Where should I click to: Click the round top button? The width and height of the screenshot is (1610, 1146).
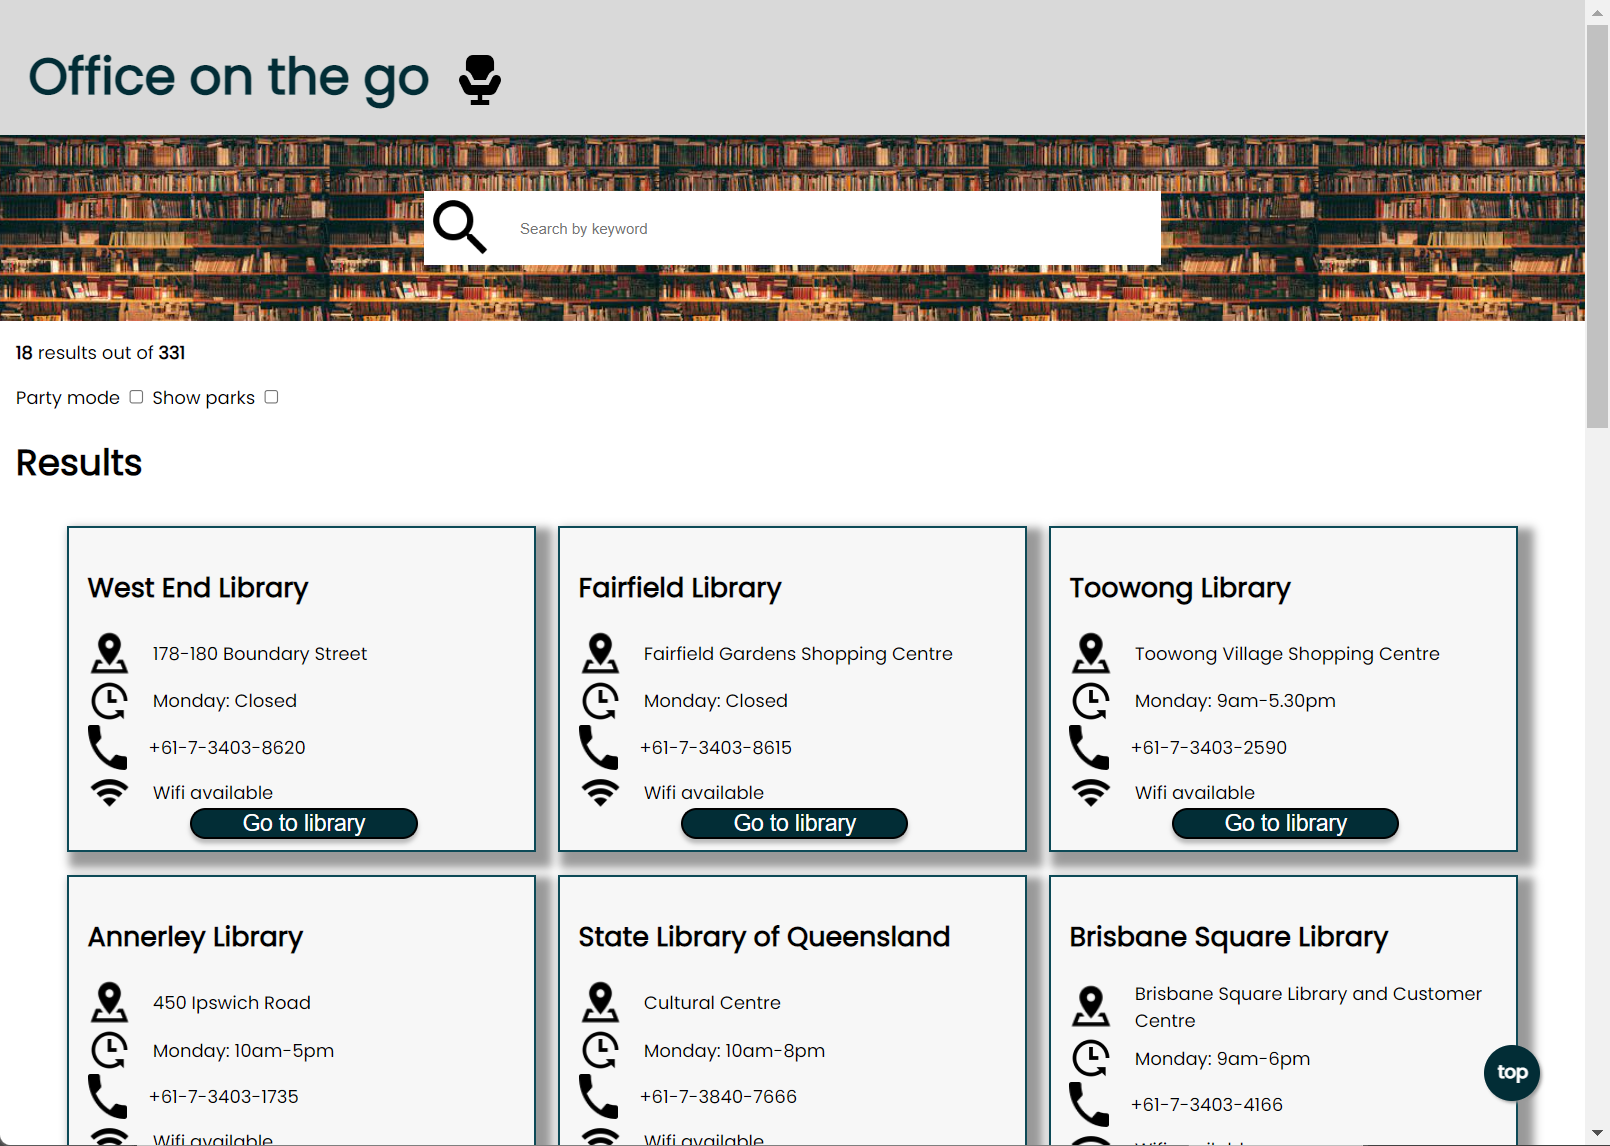pyautogui.click(x=1511, y=1072)
